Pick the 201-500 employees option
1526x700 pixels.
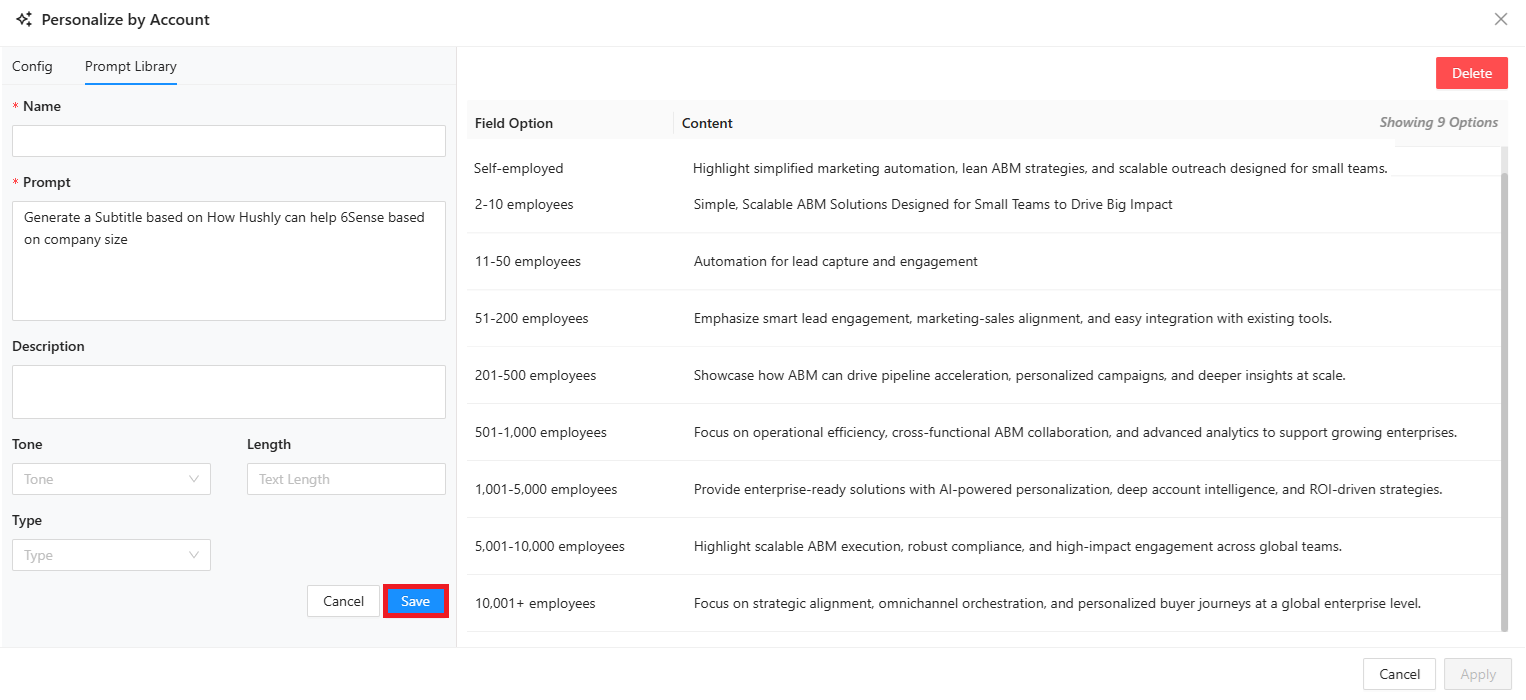(535, 375)
